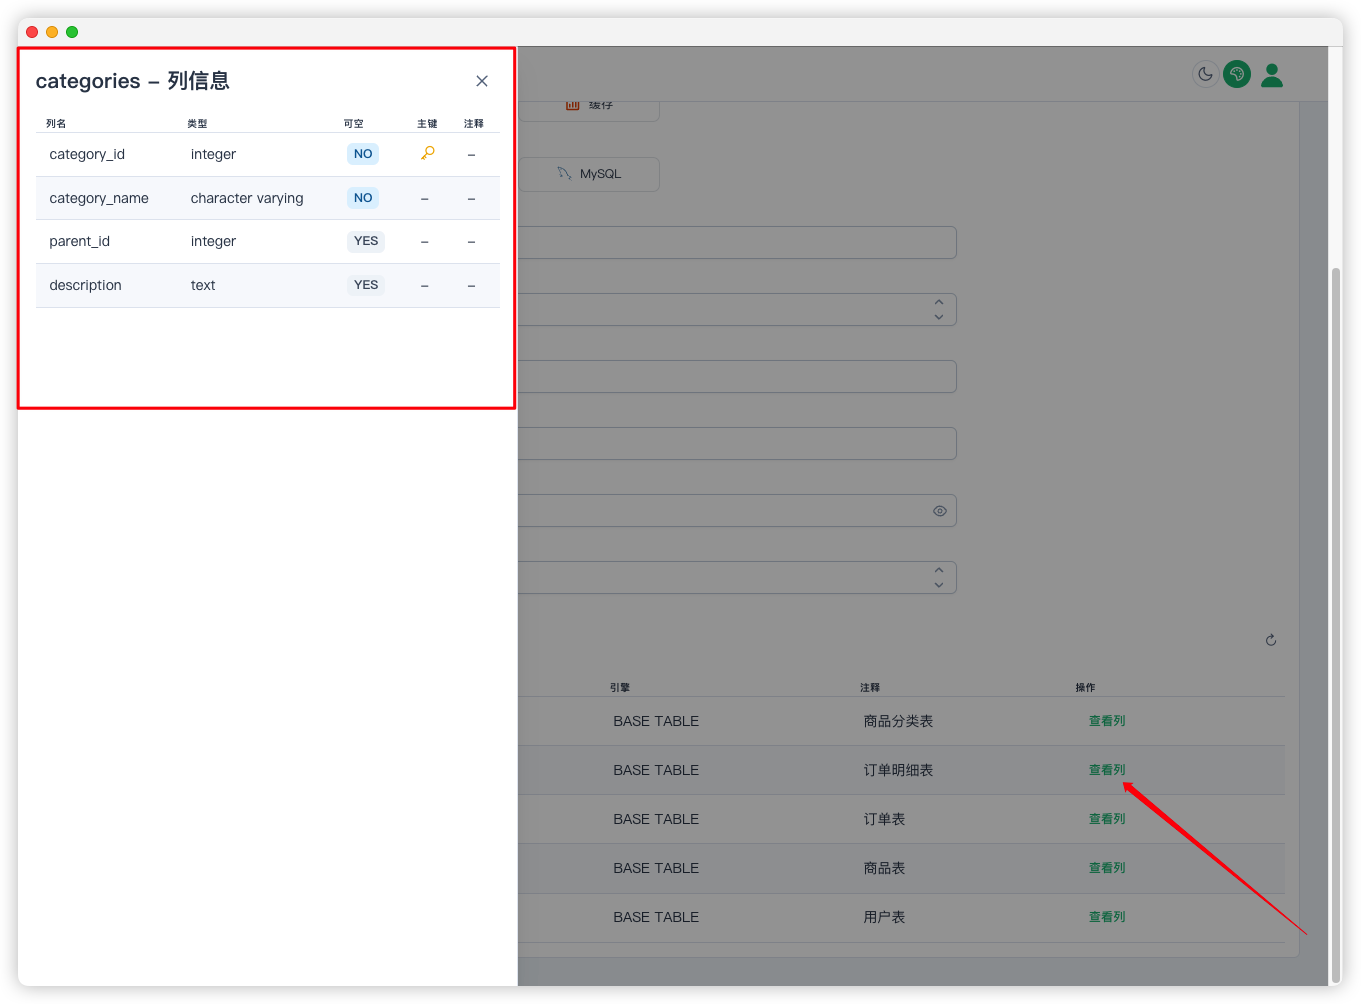Click the 操作 header in background table
The image size is (1361, 1004).
tap(1085, 688)
